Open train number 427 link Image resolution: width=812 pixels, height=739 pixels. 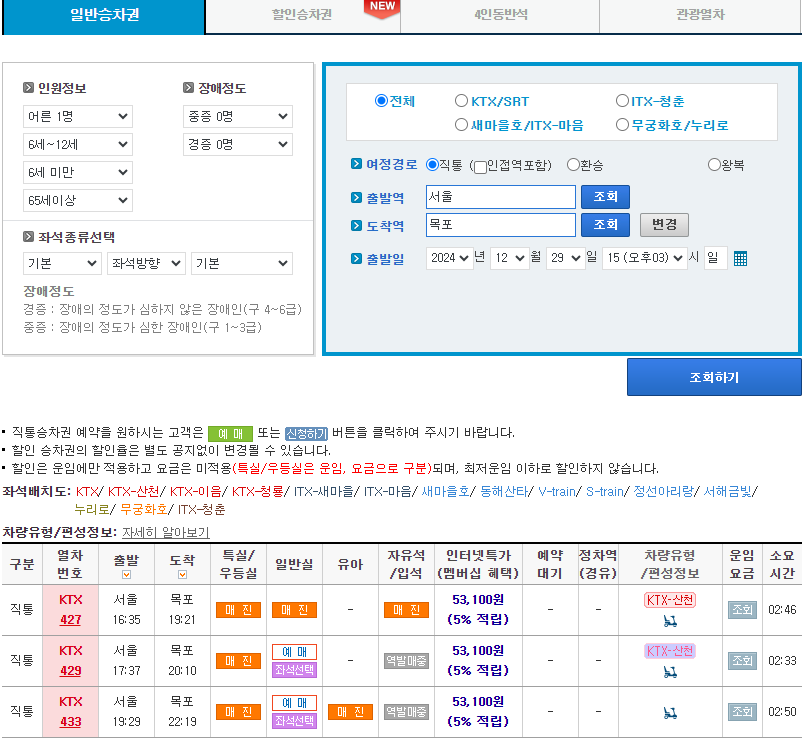pos(70,620)
